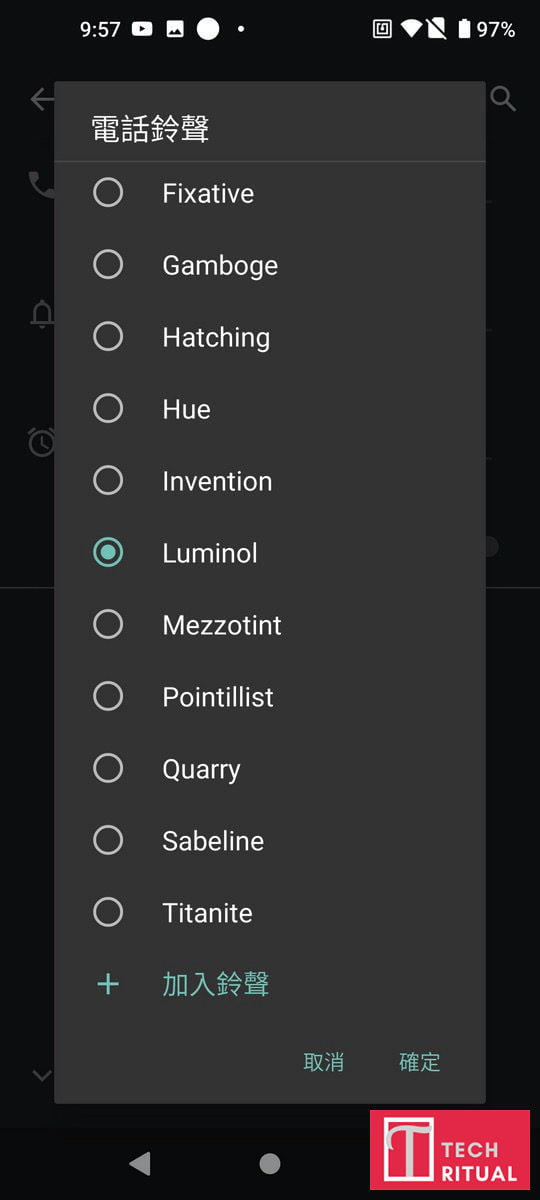The image size is (540, 1200).
Task: Choose Sabeline from the ringtone list
Action: (x=270, y=841)
